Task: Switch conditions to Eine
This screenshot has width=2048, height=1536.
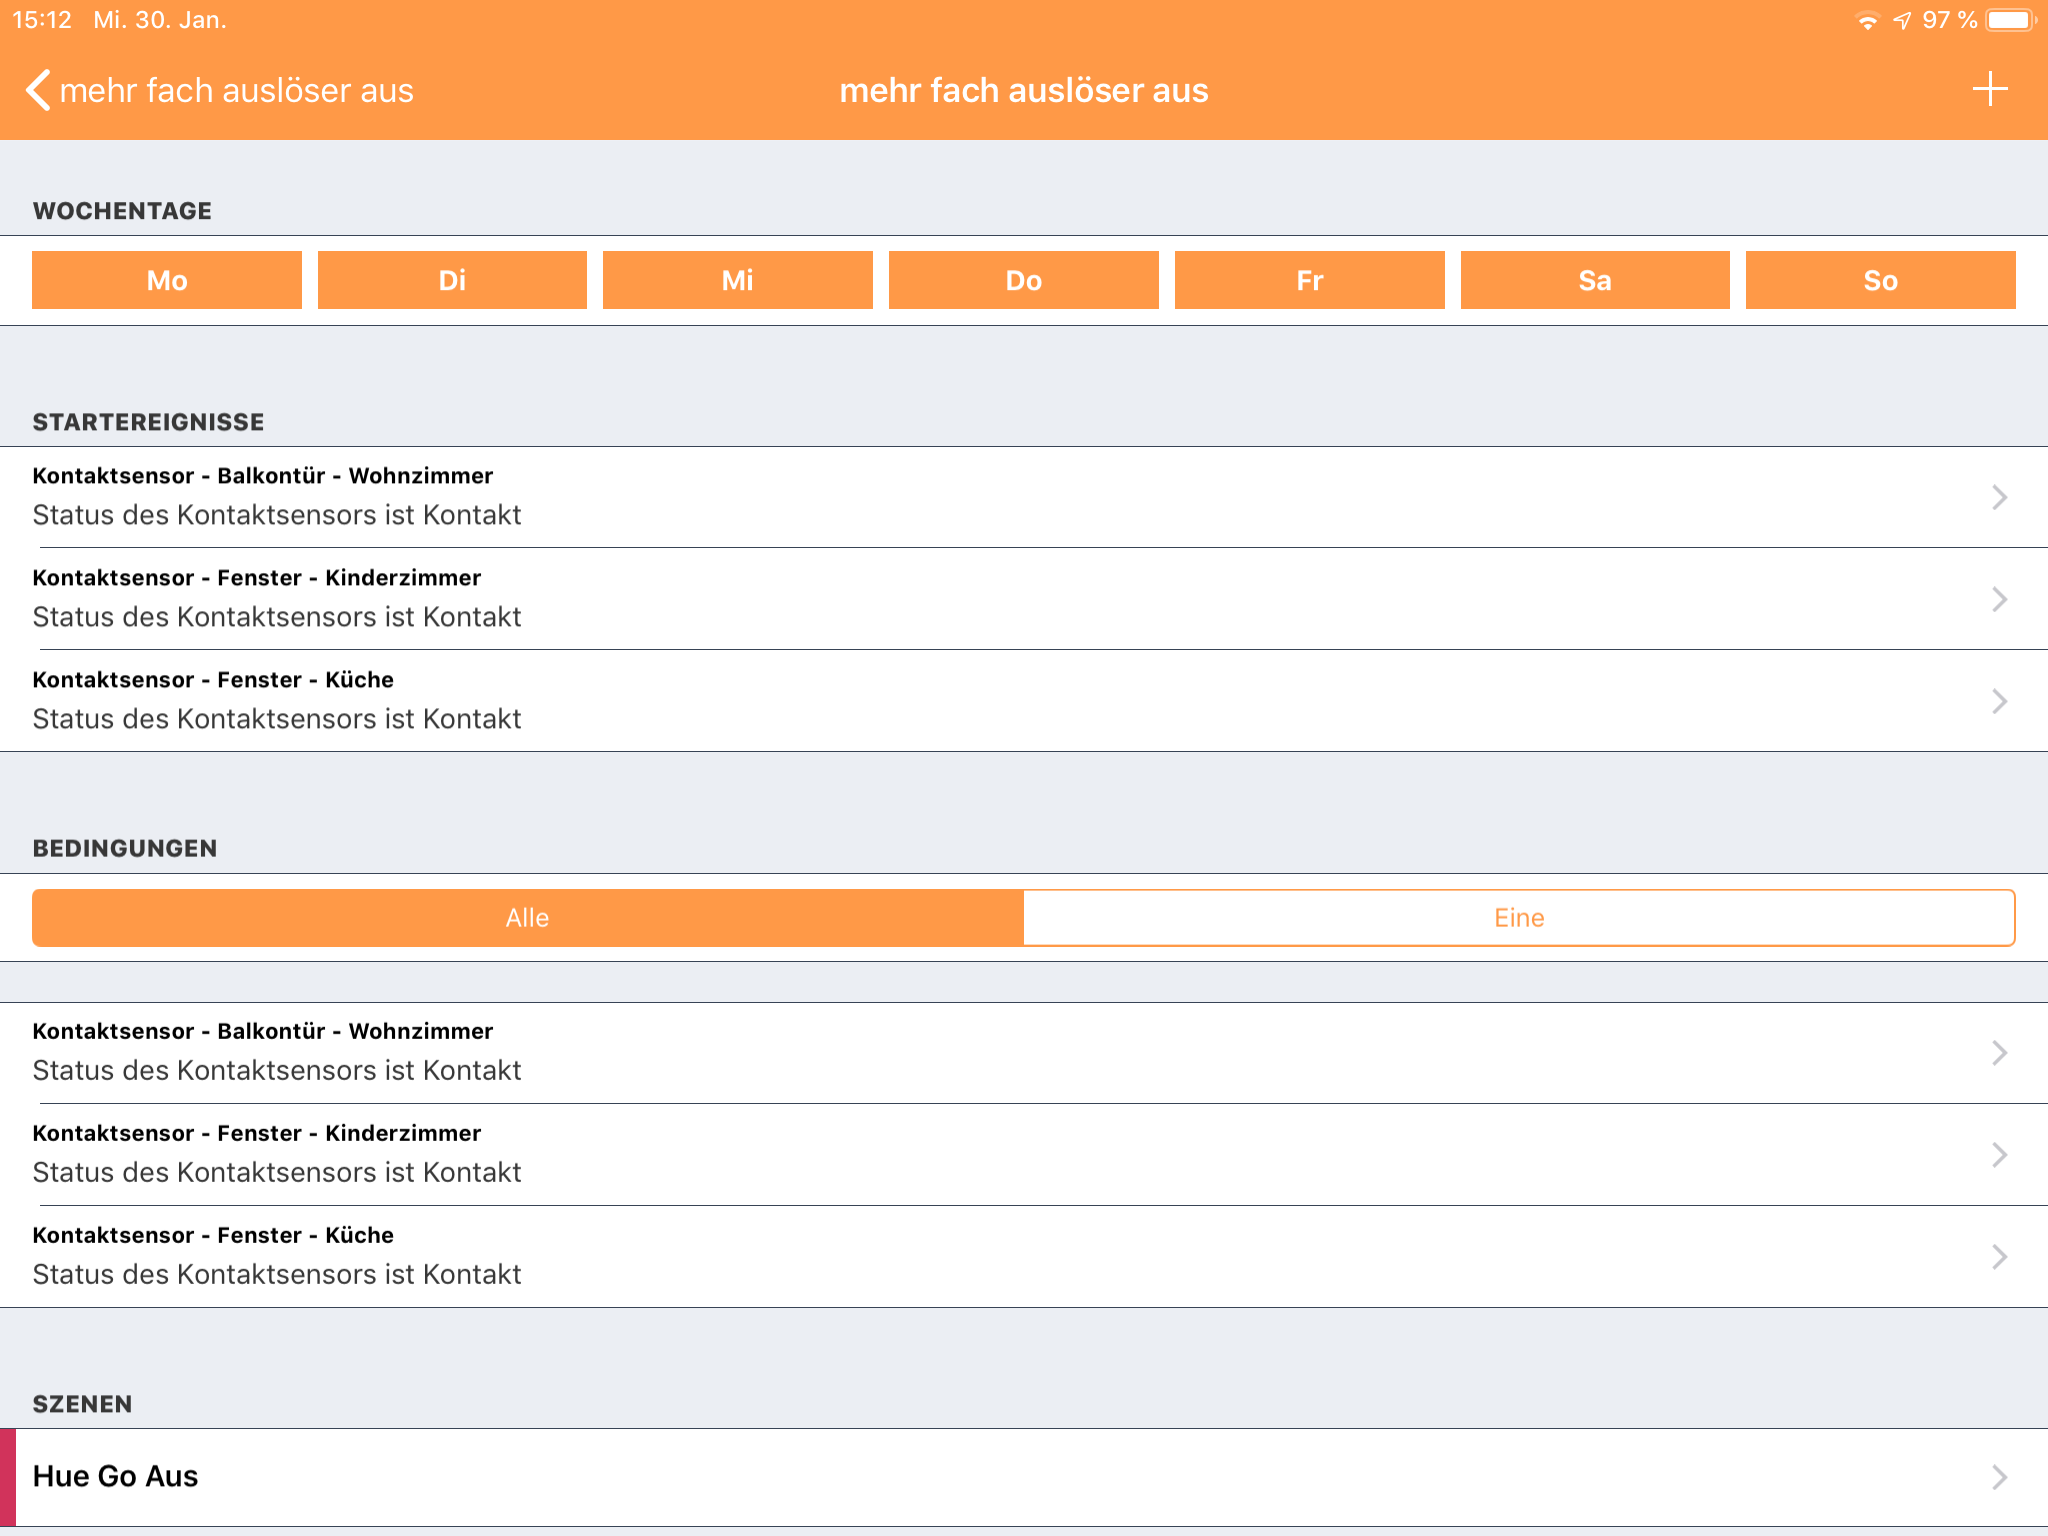Action: (x=1518, y=918)
